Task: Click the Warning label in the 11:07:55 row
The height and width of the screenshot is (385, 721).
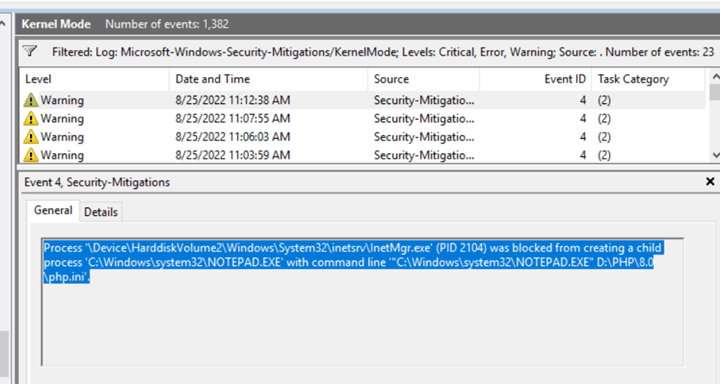Action: (x=62, y=119)
